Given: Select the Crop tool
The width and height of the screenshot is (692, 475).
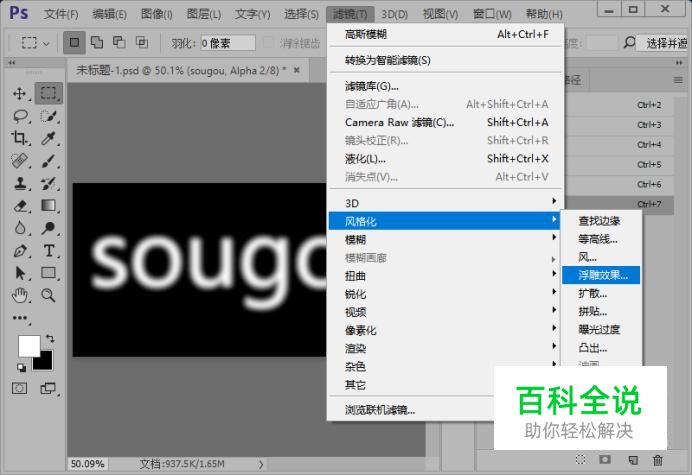Looking at the screenshot, I should [19, 138].
